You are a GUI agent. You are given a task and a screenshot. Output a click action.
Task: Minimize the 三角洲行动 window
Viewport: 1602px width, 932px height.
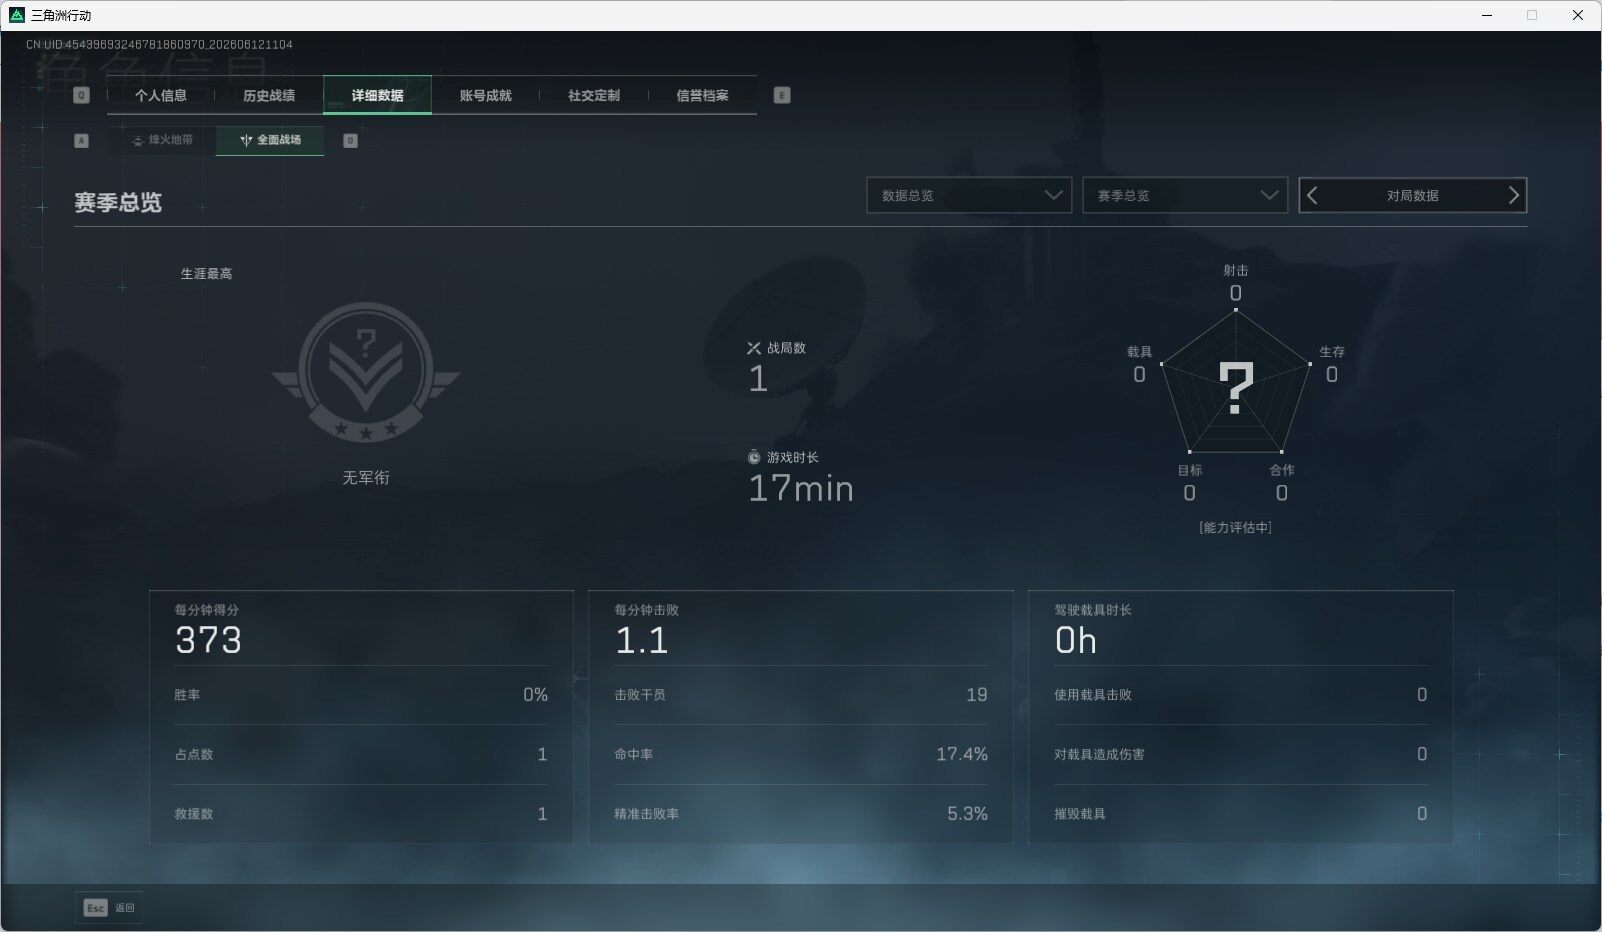click(1487, 15)
